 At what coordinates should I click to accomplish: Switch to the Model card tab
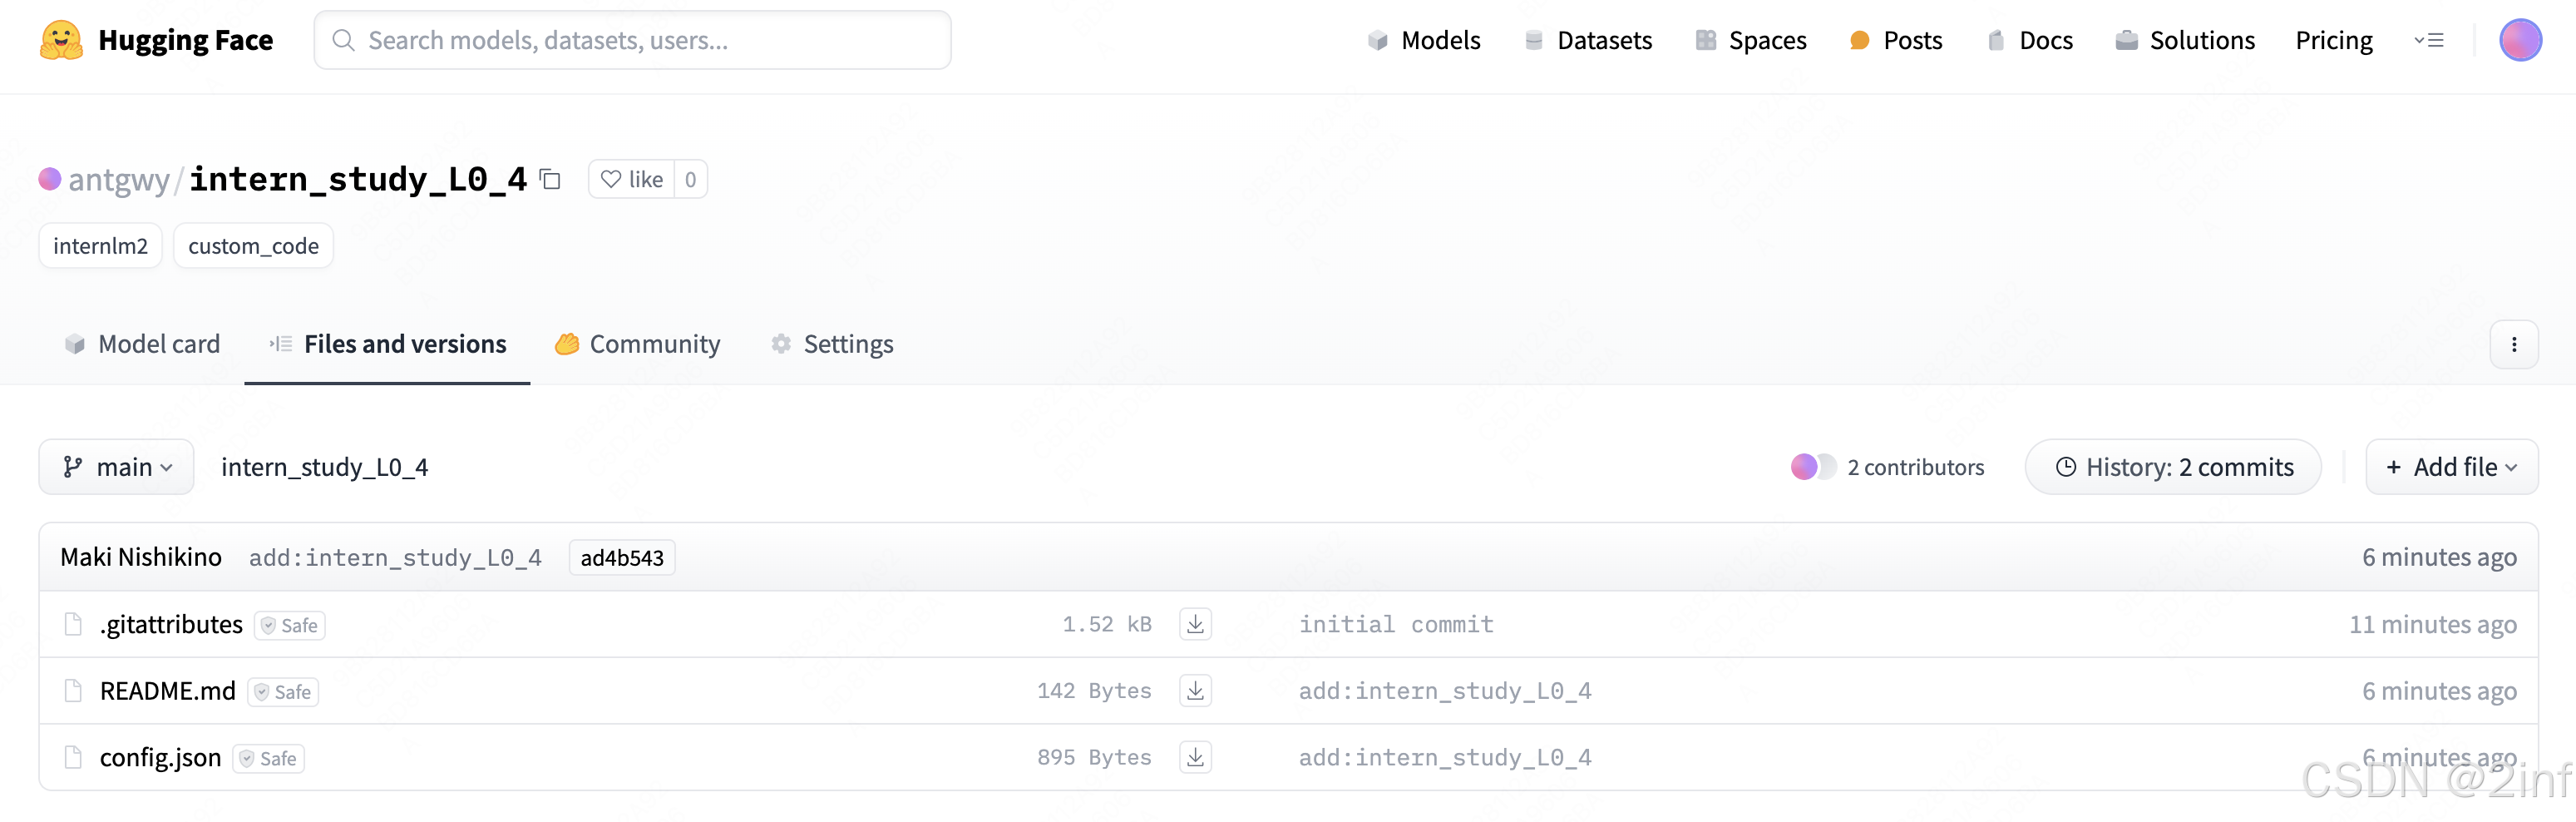pyautogui.click(x=142, y=344)
